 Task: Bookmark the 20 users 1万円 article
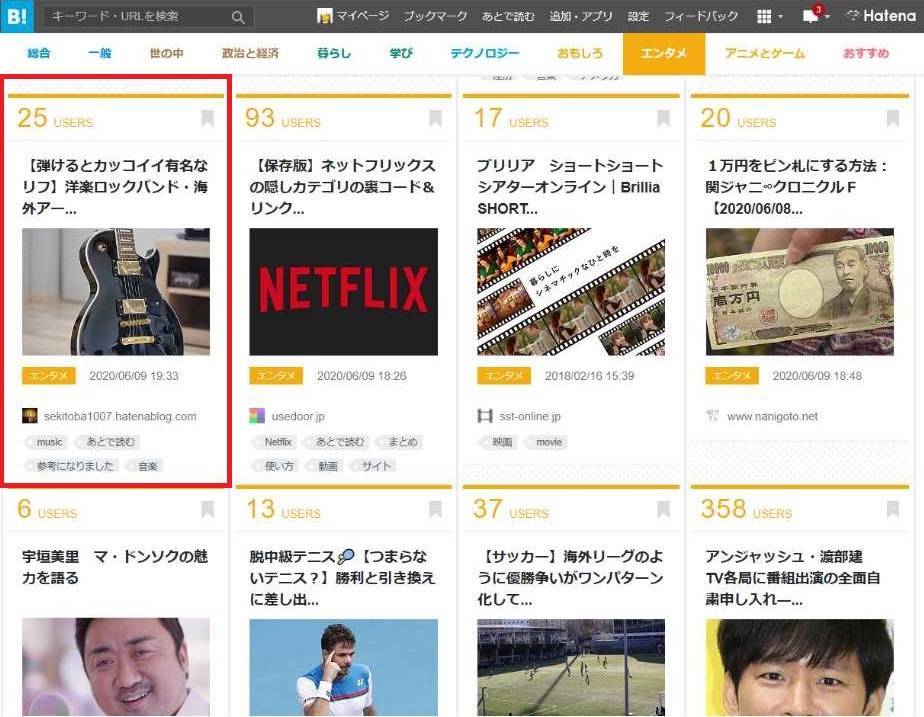(x=893, y=118)
